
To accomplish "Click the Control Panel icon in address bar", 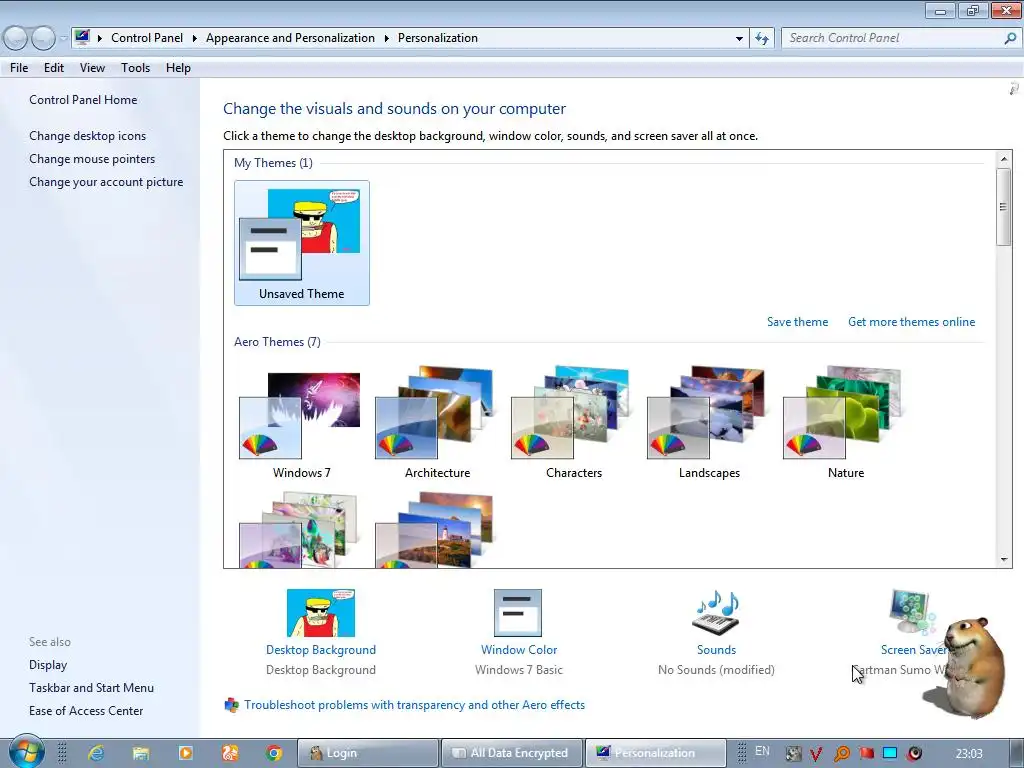I will point(82,37).
